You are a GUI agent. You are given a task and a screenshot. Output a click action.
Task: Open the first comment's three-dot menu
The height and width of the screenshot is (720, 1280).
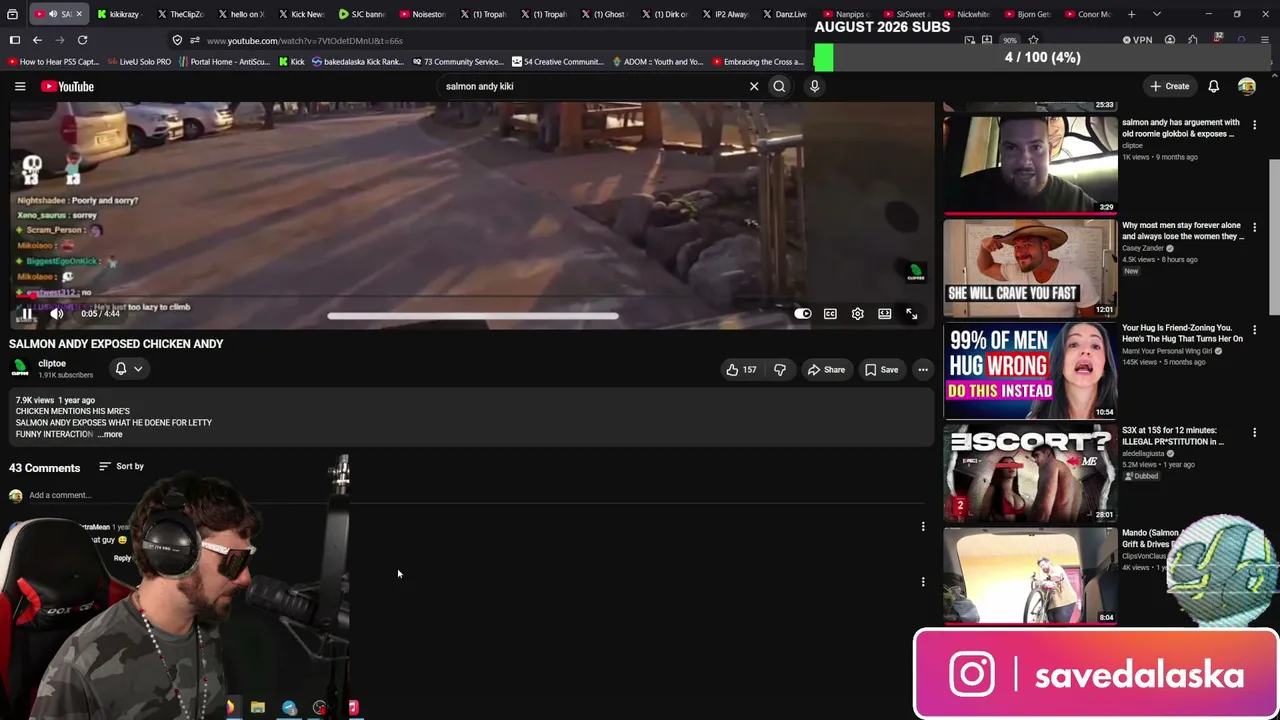923,526
